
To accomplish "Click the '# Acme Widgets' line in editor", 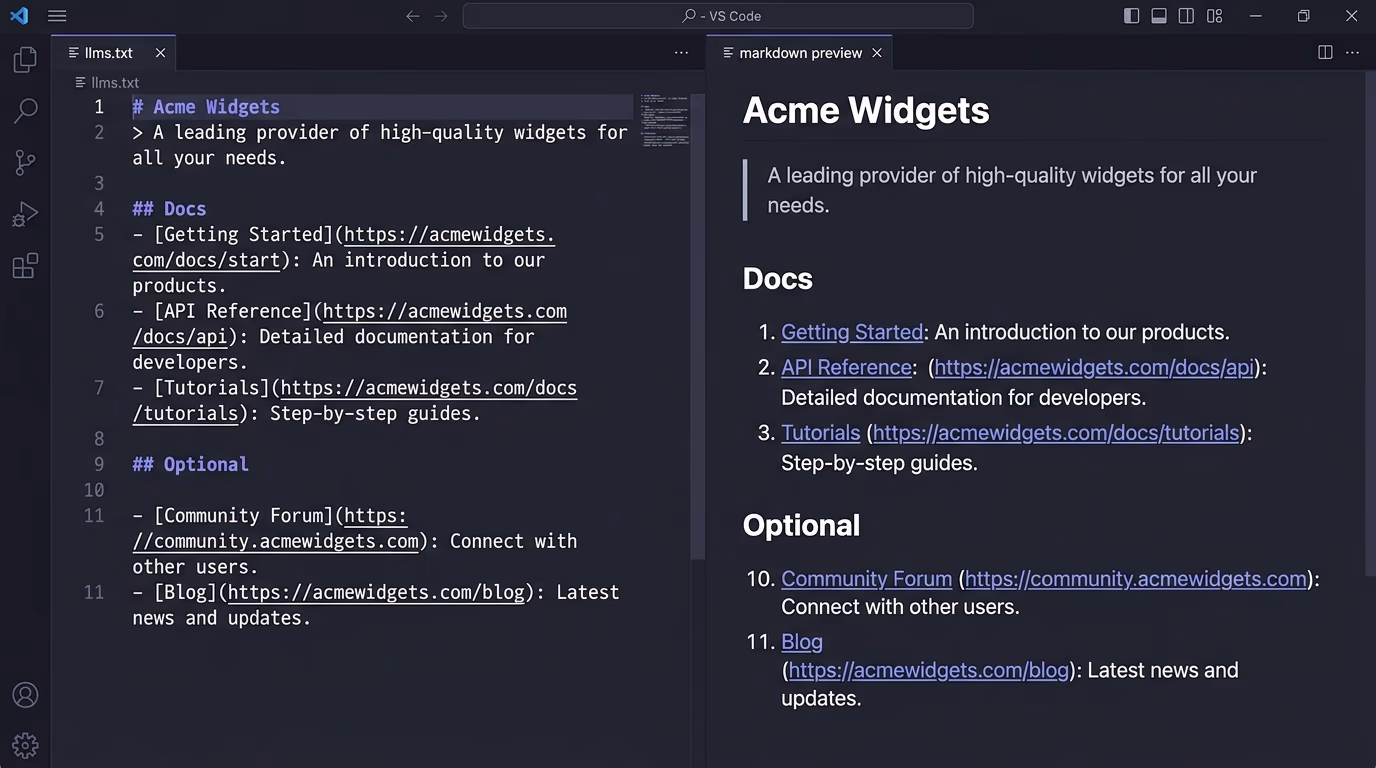I will [x=206, y=107].
